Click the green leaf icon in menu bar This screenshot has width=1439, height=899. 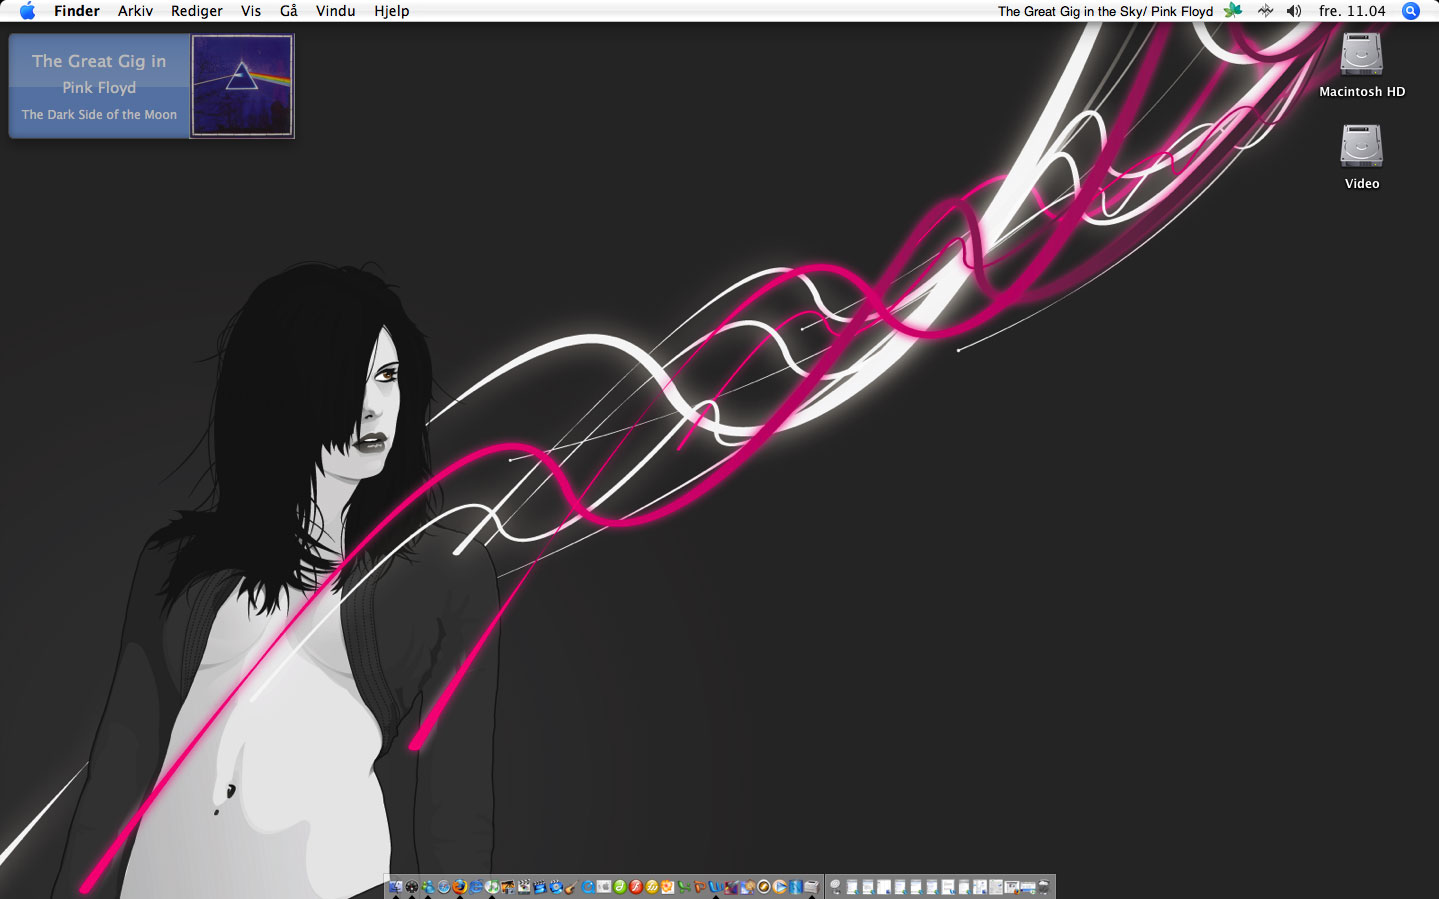point(1233,11)
